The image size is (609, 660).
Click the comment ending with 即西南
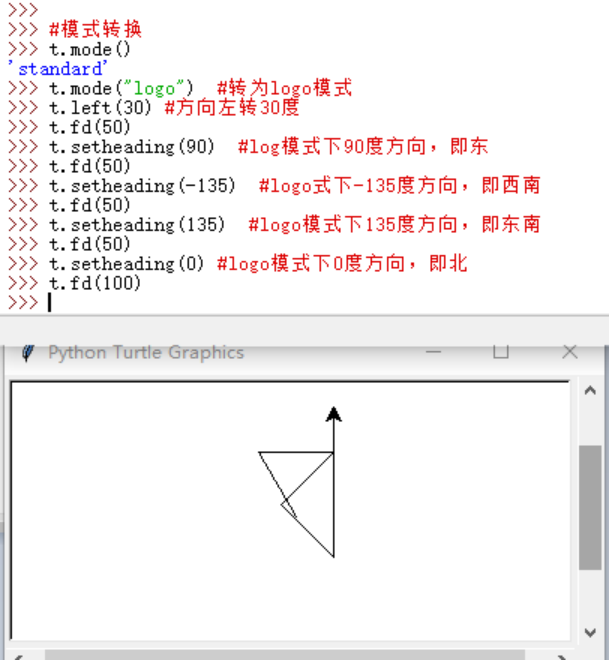point(400,186)
